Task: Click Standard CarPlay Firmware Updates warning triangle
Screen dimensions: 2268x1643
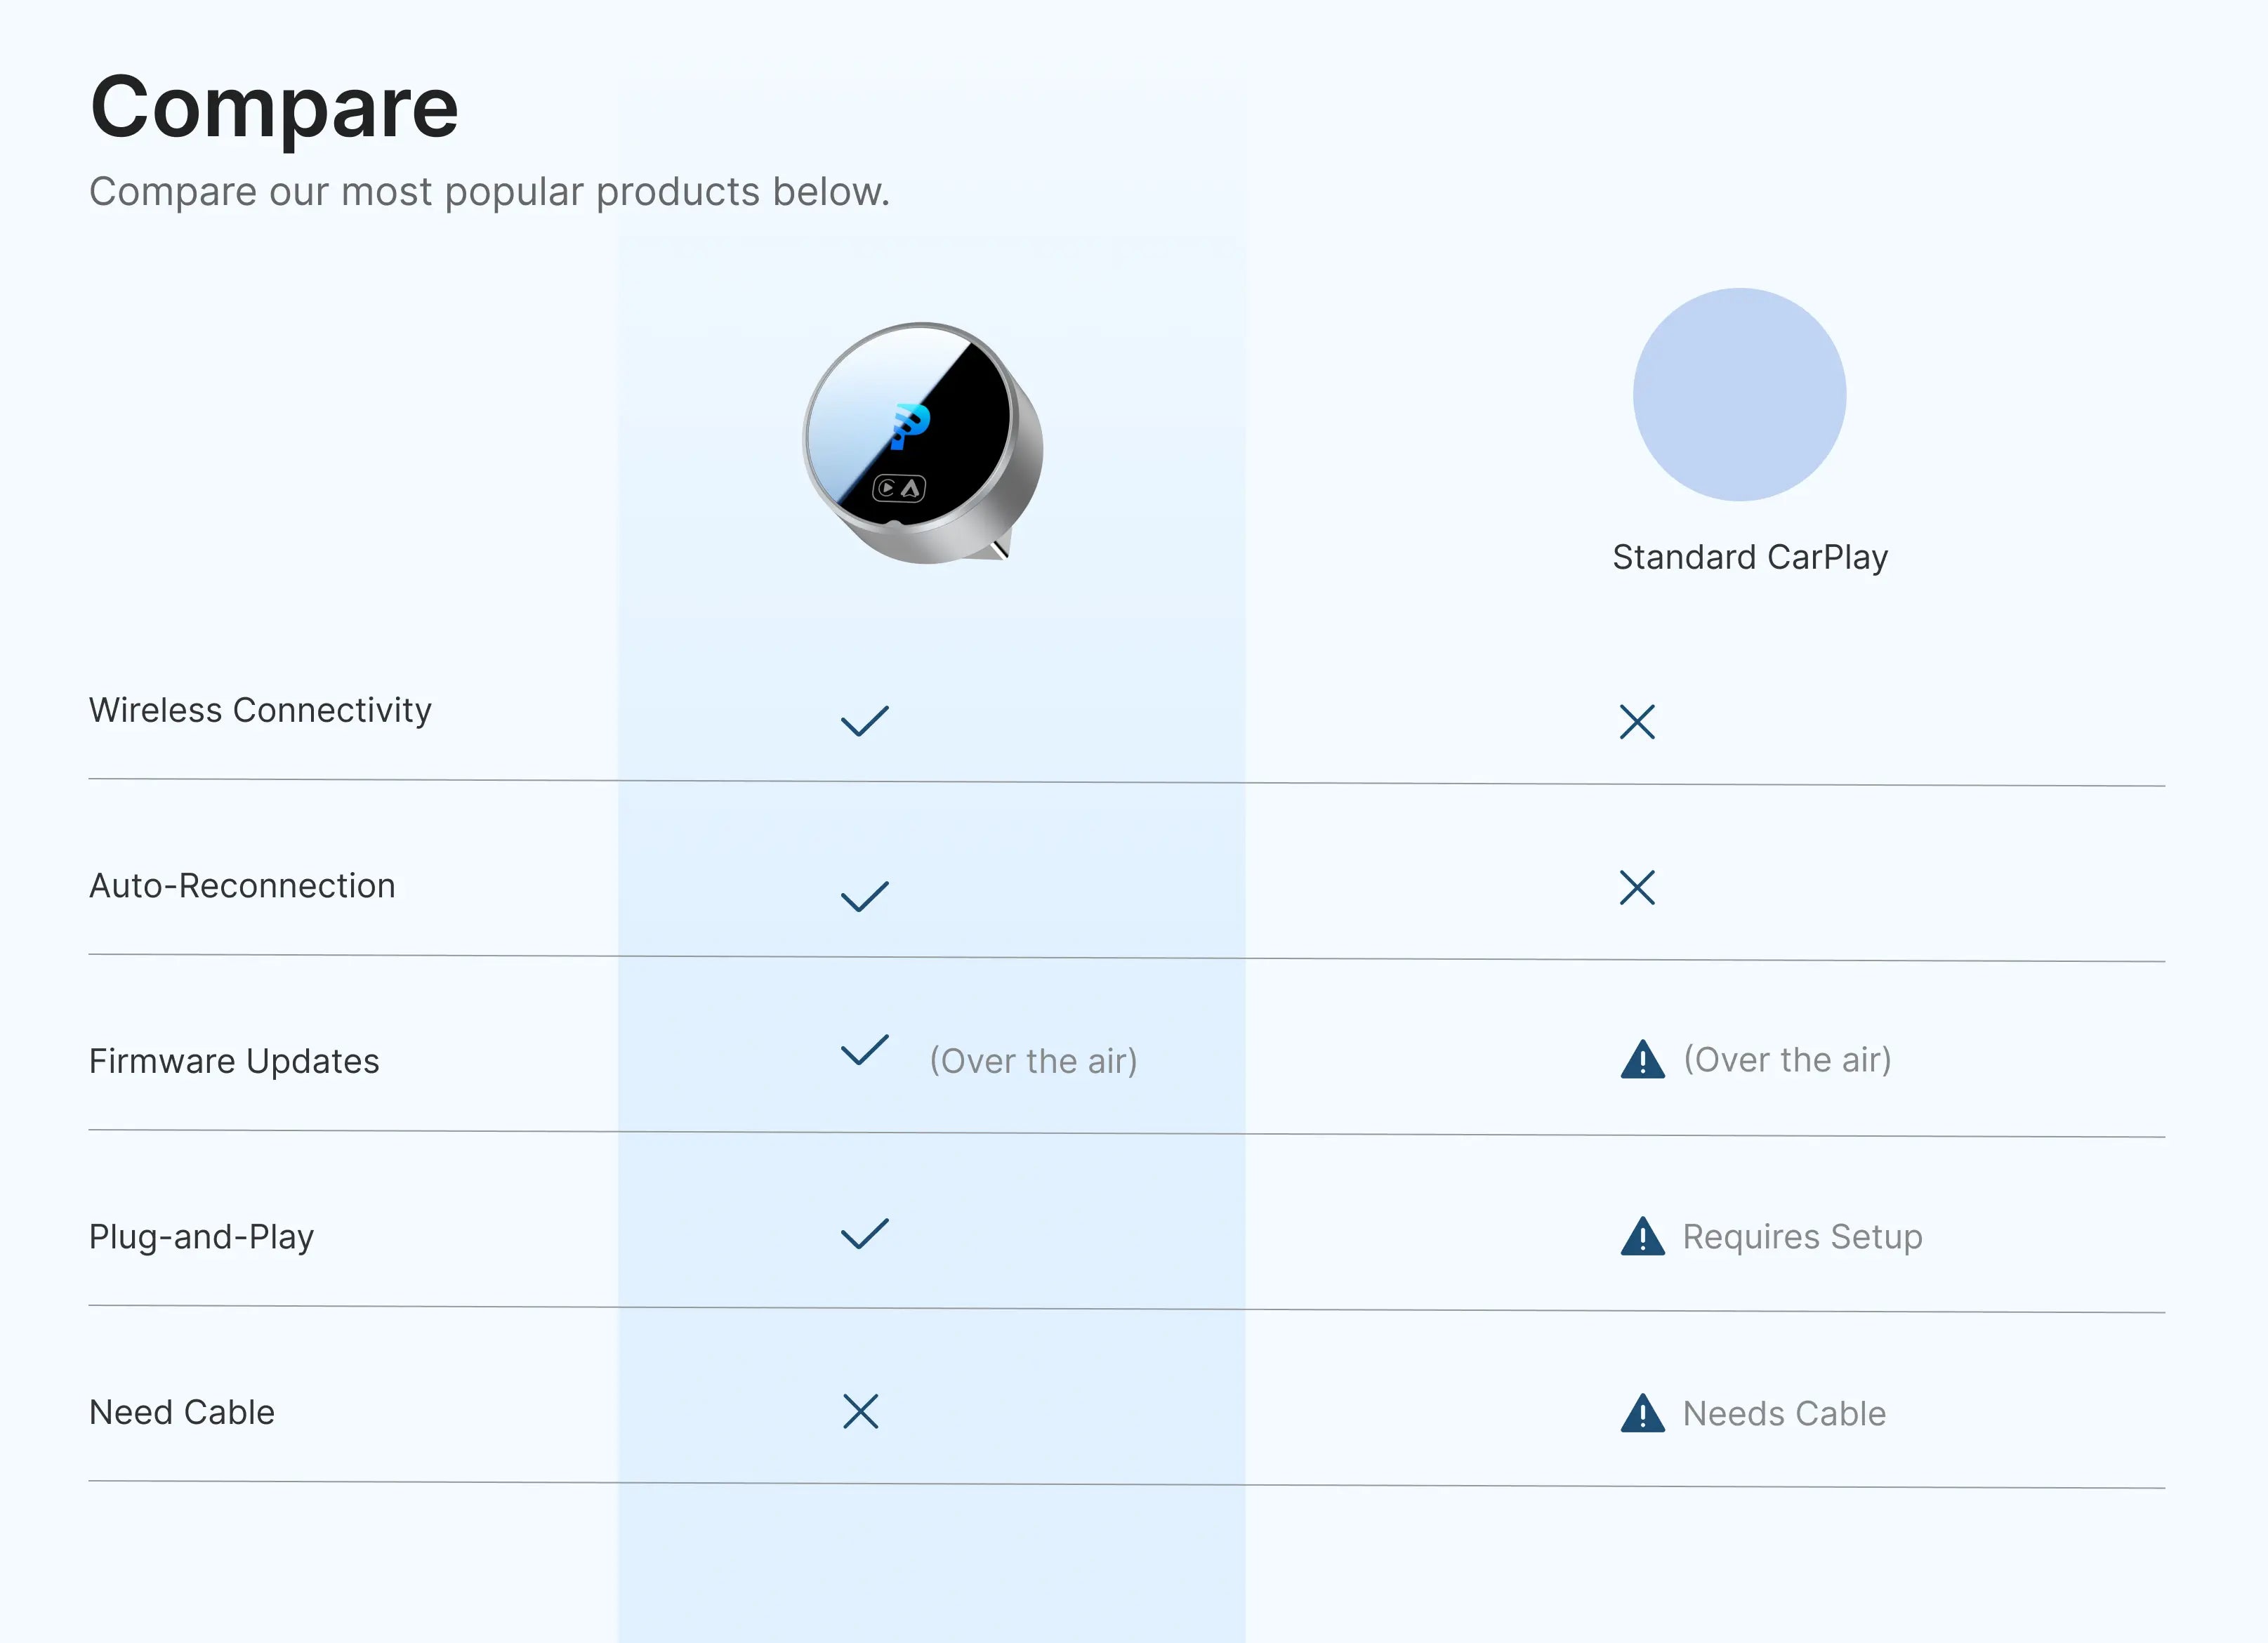Action: [x=1642, y=1060]
